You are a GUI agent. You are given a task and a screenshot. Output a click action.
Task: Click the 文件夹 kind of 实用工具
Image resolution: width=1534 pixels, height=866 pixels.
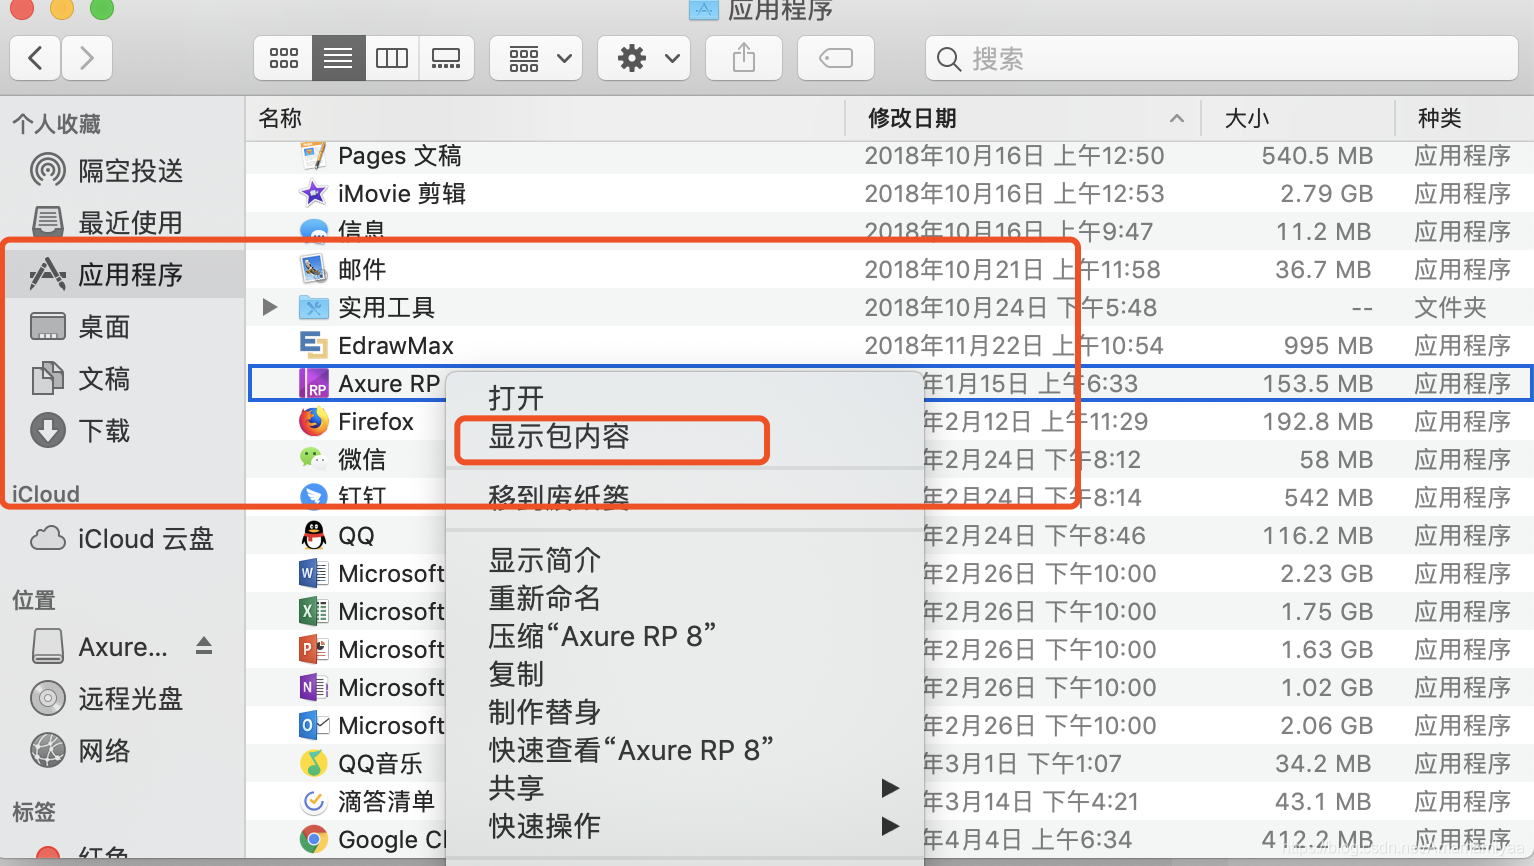[x=1450, y=308]
